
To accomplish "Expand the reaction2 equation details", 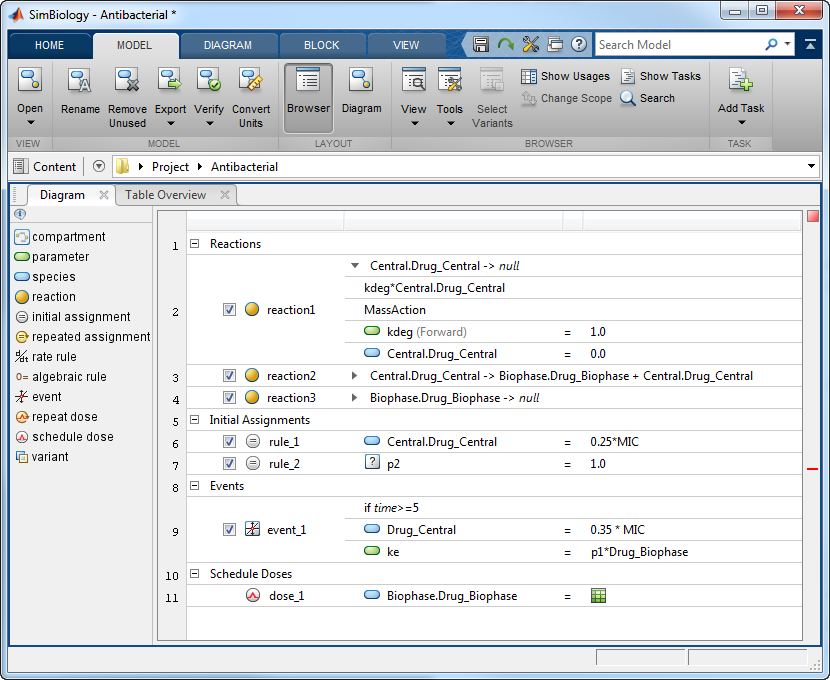I will coord(354,376).
